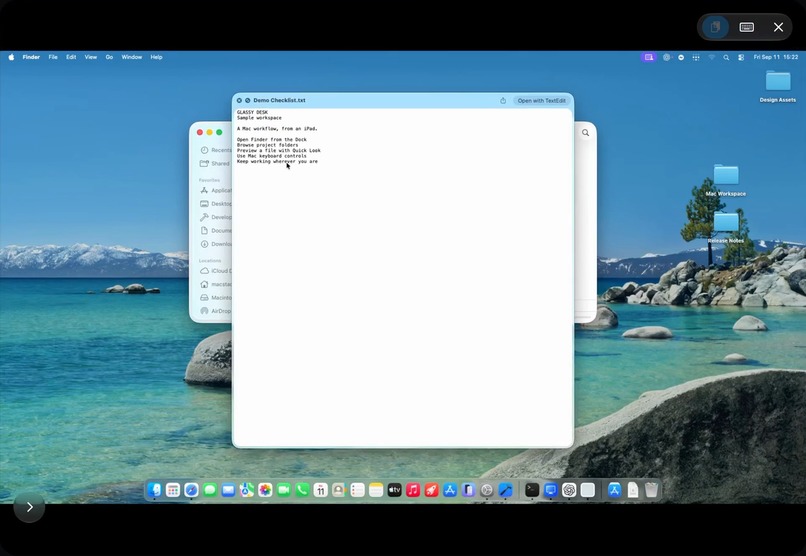This screenshot has height=556, width=806.
Task: Click the line "Preview a file with Quick Look"
Action: pos(279,151)
